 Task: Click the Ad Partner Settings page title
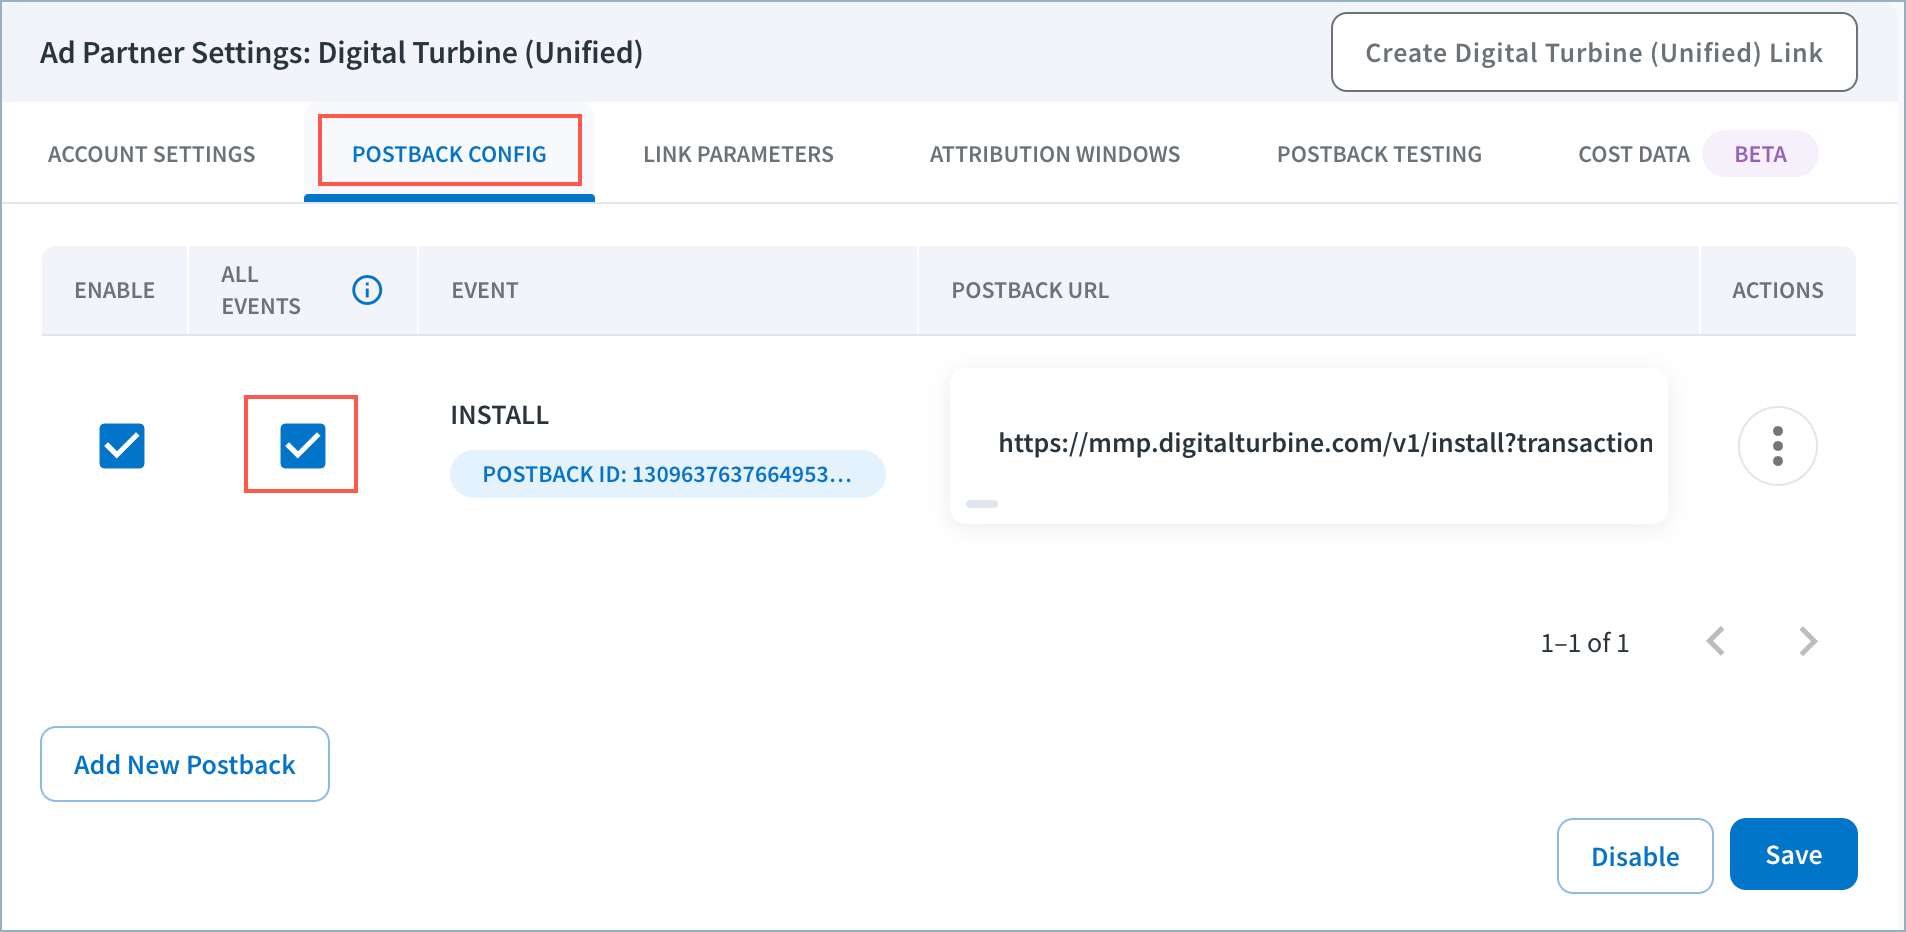(341, 52)
